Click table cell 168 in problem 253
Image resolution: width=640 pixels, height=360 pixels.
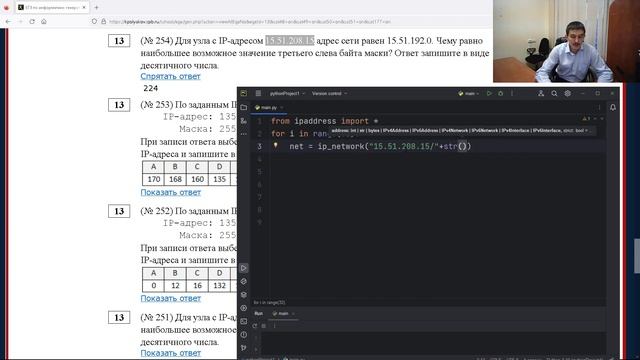(x=175, y=179)
